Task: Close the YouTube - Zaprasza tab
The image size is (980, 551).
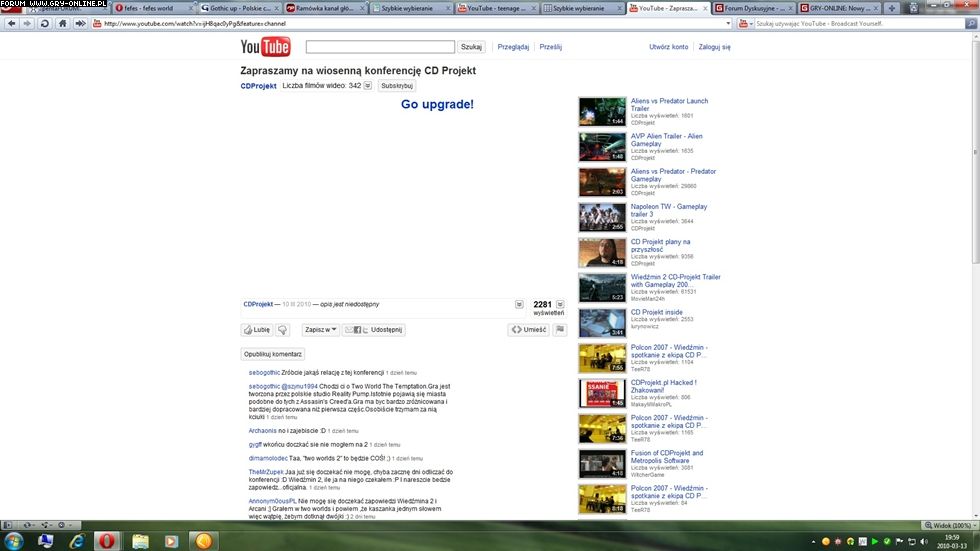Action: (x=705, y=8)
